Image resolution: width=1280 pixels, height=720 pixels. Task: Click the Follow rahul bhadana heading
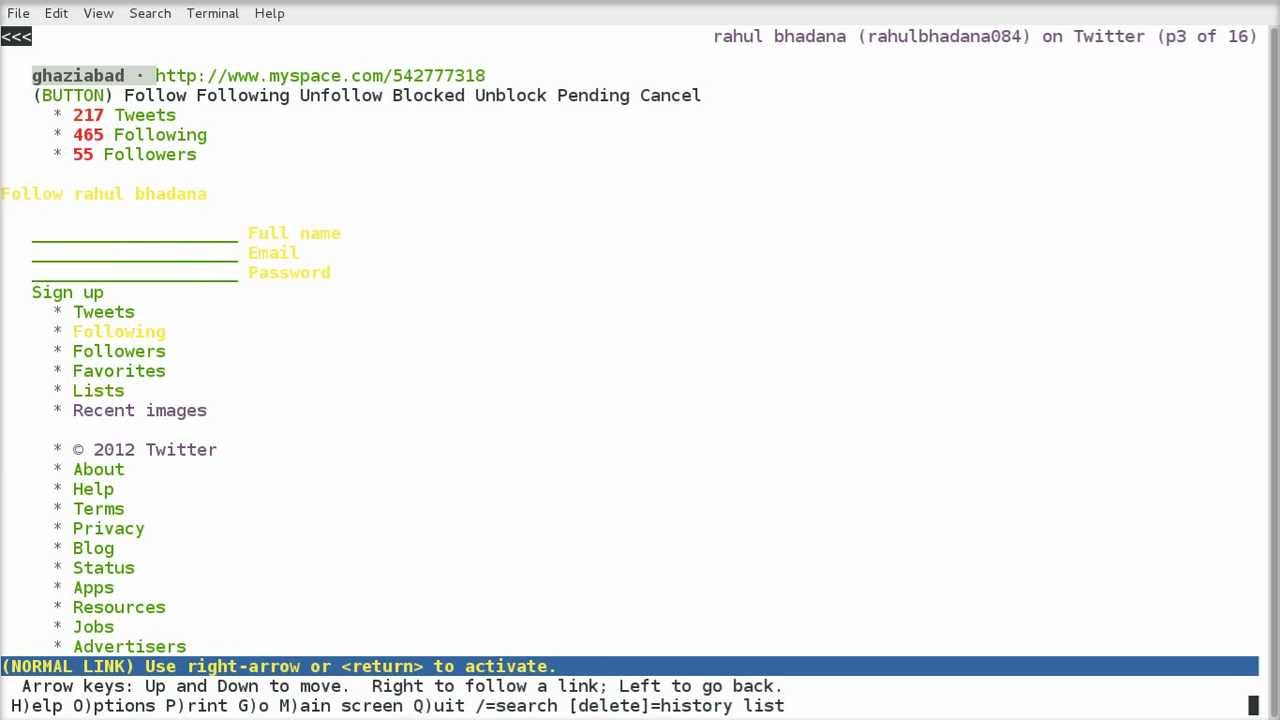pyautogui.click(x=104, y=194)
